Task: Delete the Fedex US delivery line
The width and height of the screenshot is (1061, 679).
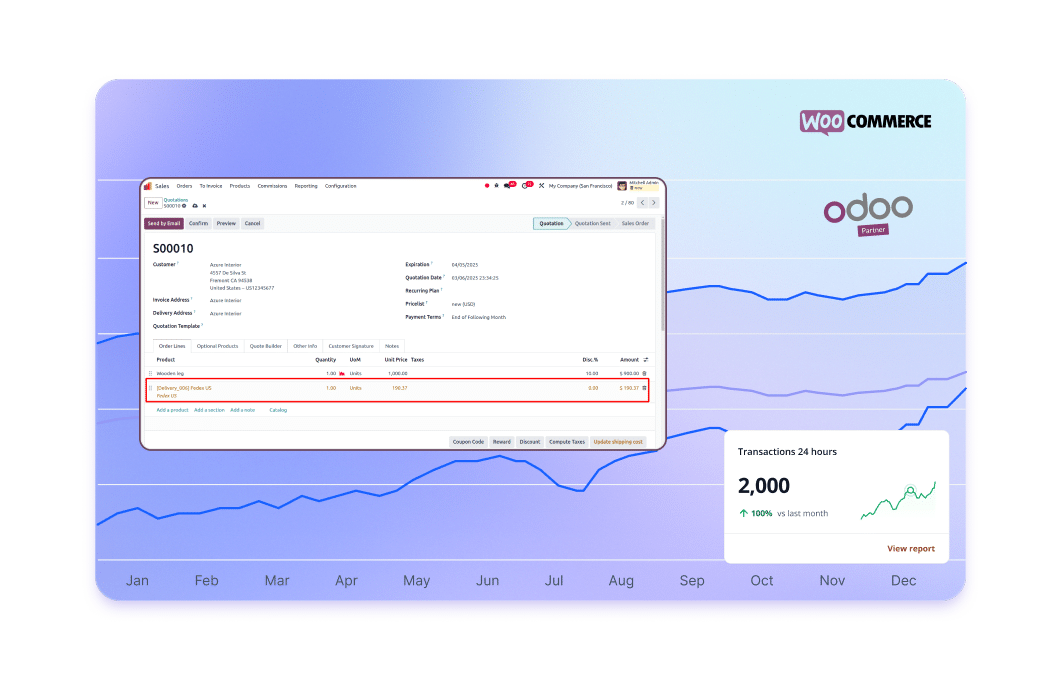Action: (x=644, y=388)
